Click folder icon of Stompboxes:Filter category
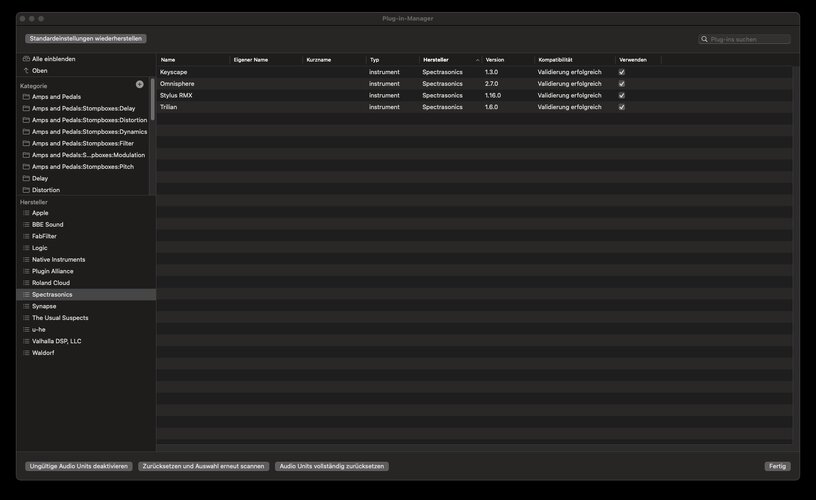The width and height of the screenshot is (816, 500). 26,144
